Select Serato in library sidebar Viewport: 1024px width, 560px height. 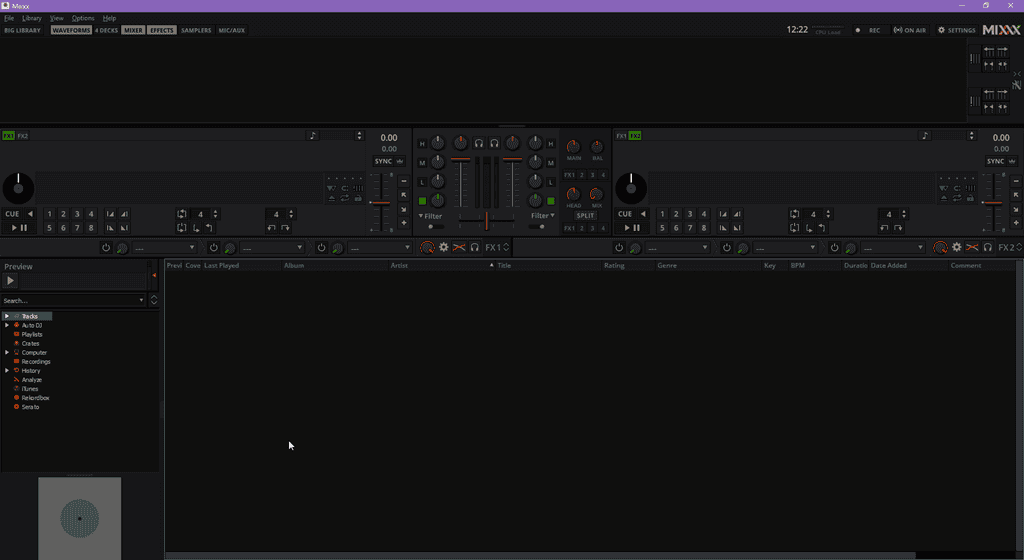(x=30, y=407)
